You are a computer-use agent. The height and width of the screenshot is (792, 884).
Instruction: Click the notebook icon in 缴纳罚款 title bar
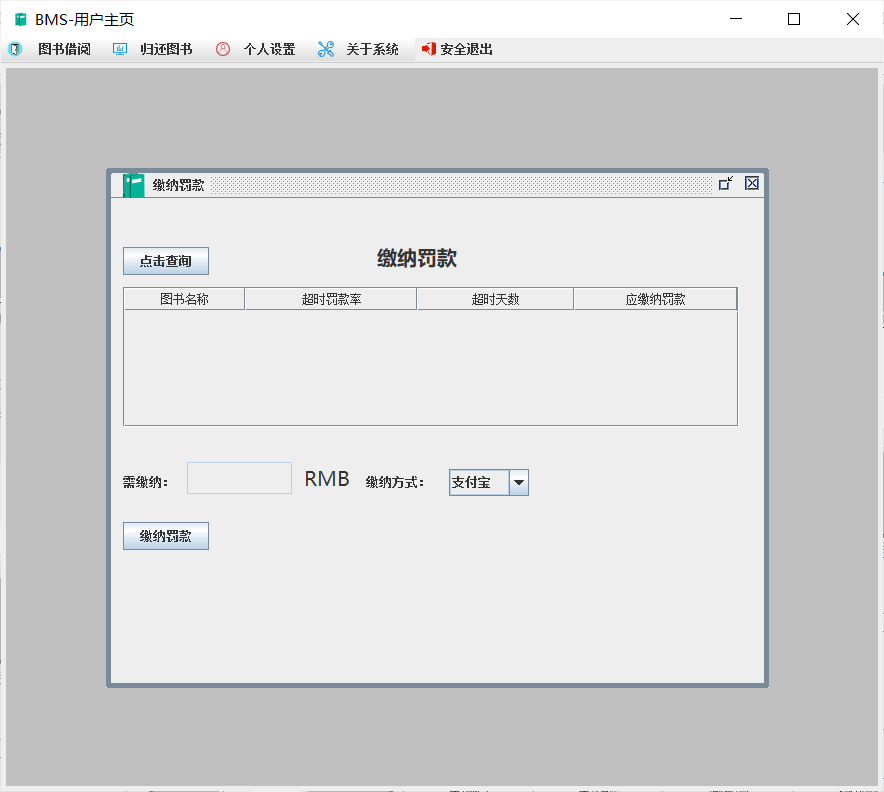pyautogui.click(x=132, y=185)
